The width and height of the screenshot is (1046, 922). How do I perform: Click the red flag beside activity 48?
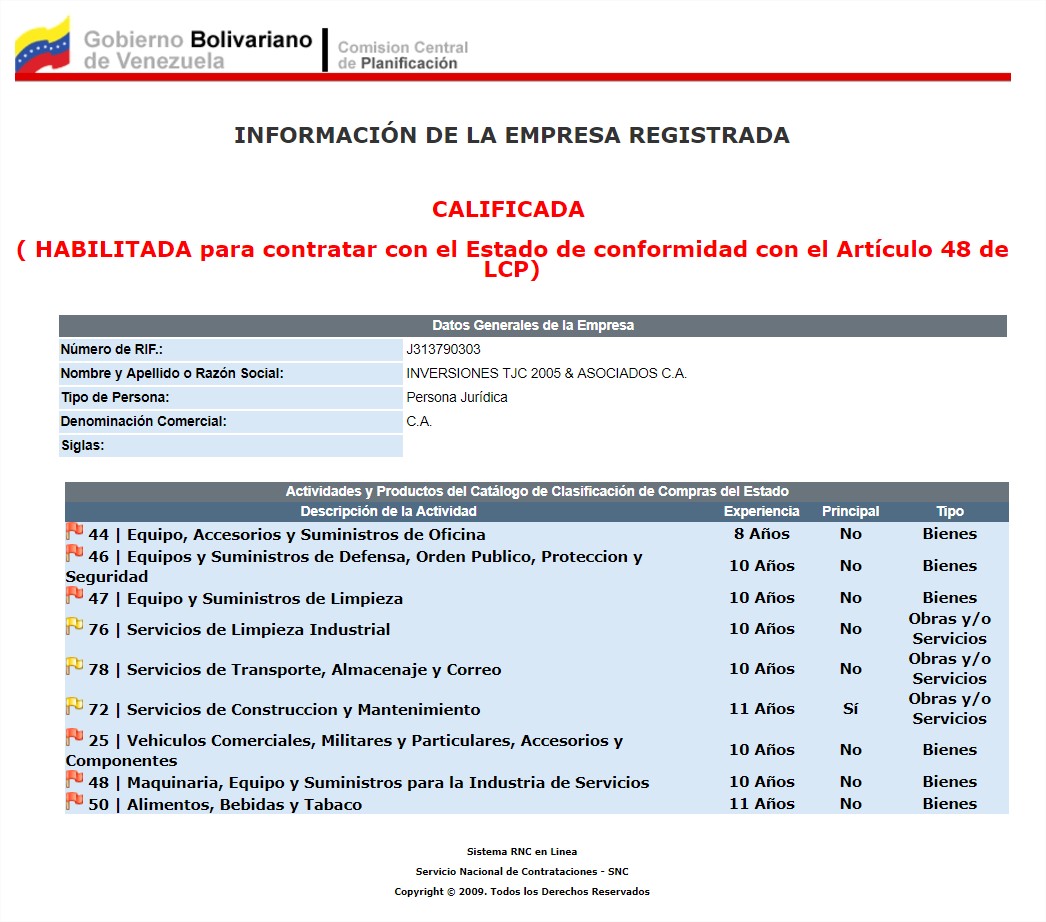tap(74, 779)
